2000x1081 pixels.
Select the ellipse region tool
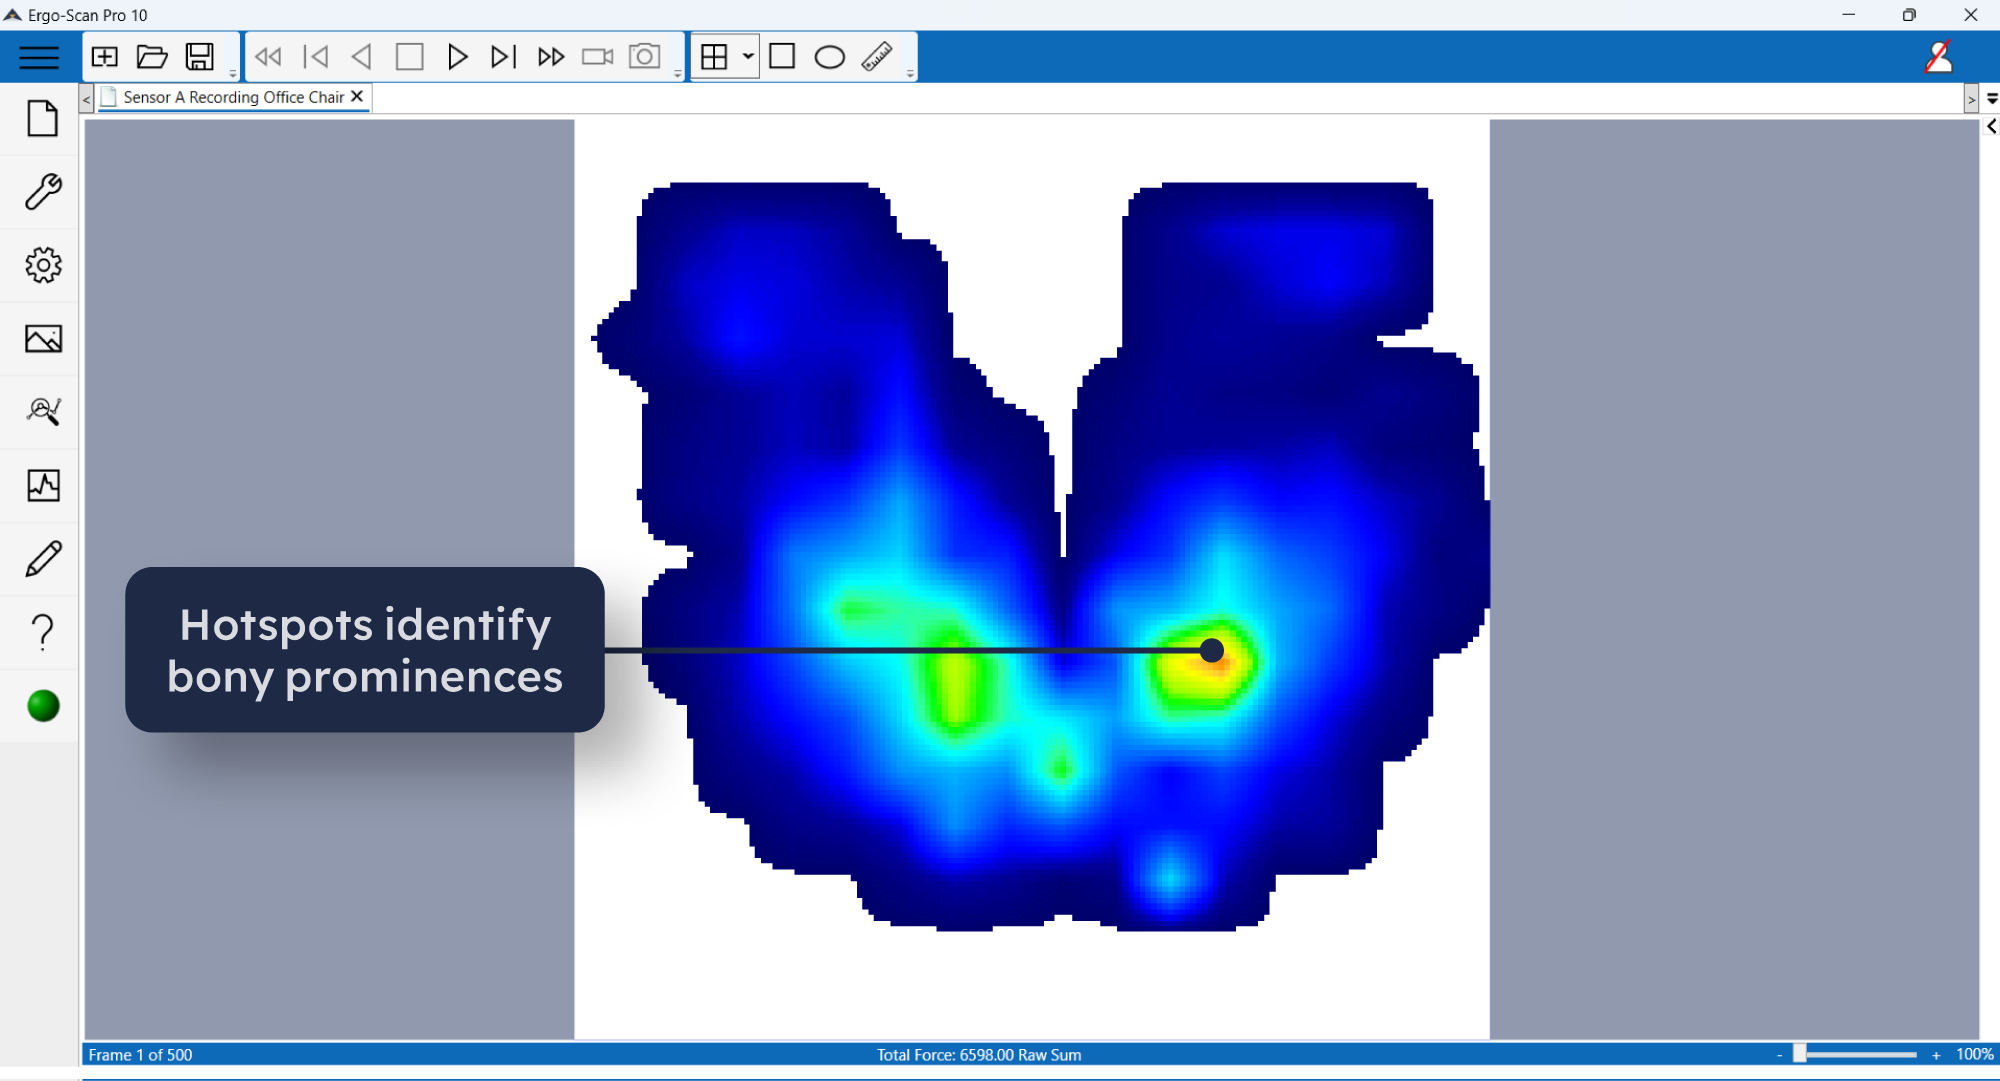click(830, 57)
